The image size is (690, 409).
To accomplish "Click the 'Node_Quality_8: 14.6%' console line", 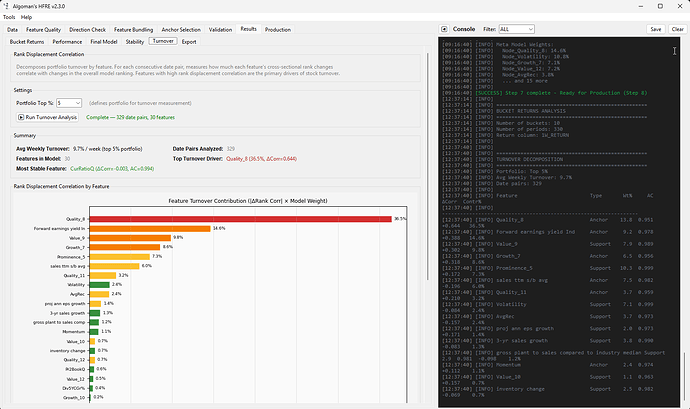I will 504,51.
